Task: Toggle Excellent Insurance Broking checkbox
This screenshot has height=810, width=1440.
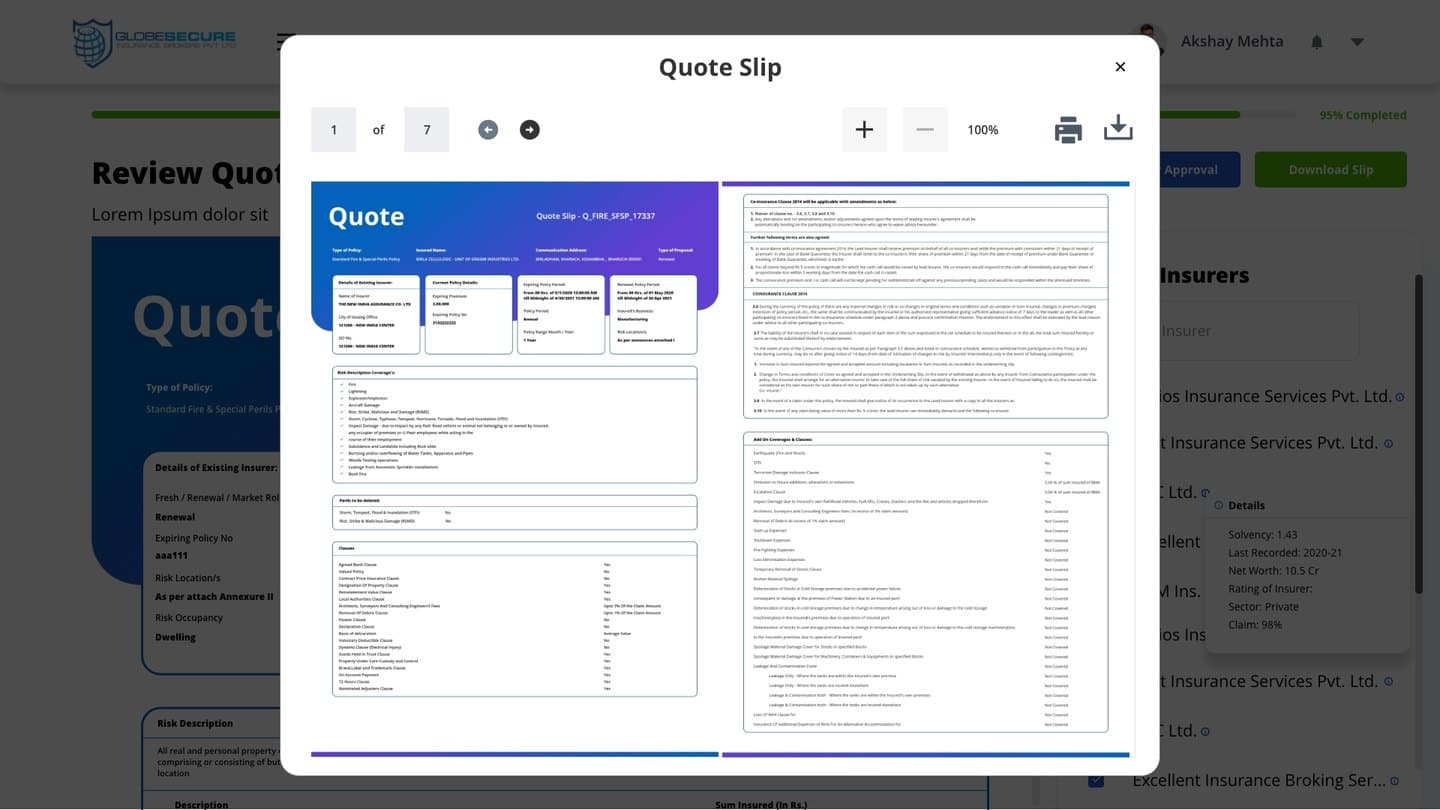Action: click(1096, 780)
